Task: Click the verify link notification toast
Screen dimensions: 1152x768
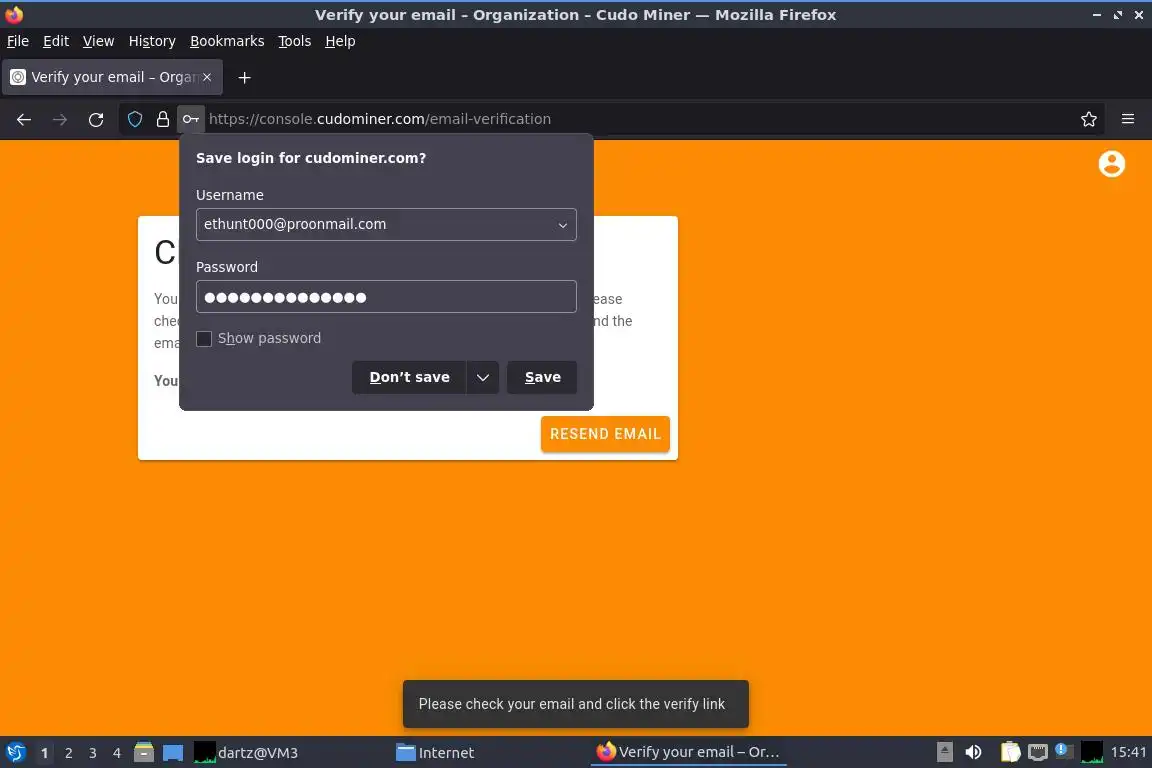Action: click(x=575, y=704)
